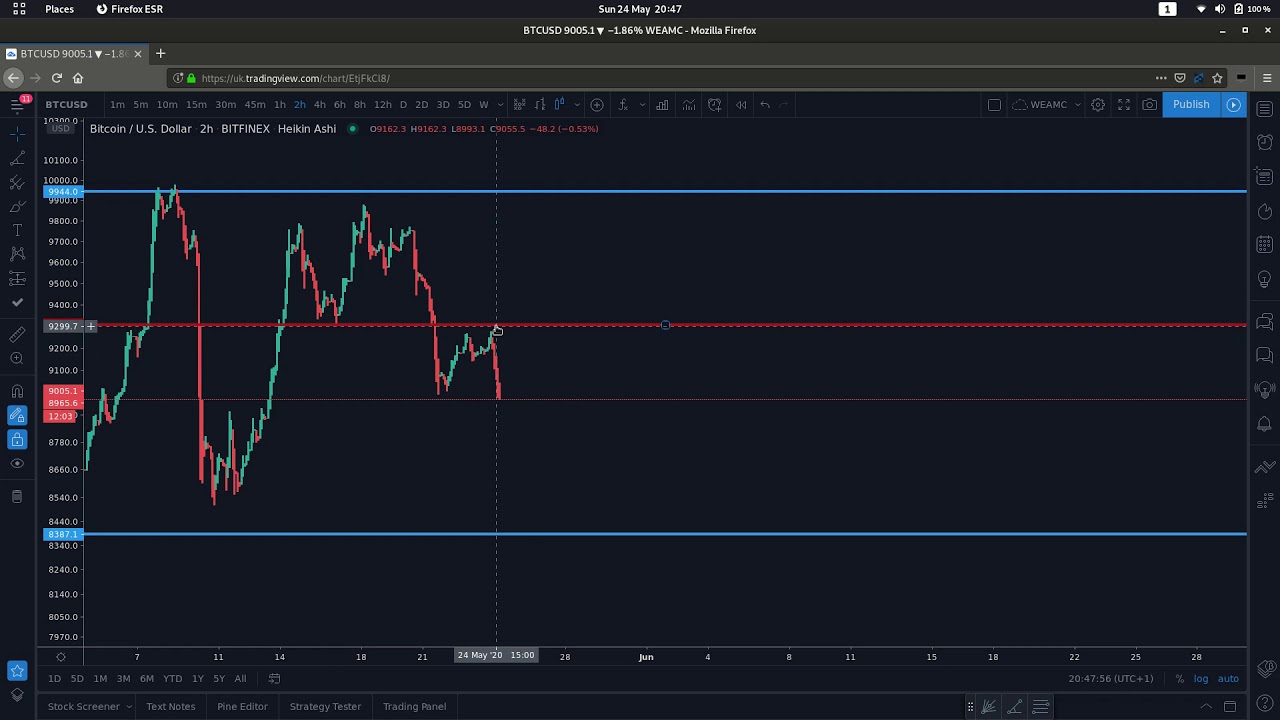Screen dimensions: 1280x720
Task: Click the Firefox URL address bar
Action: [x=660, y=78]
